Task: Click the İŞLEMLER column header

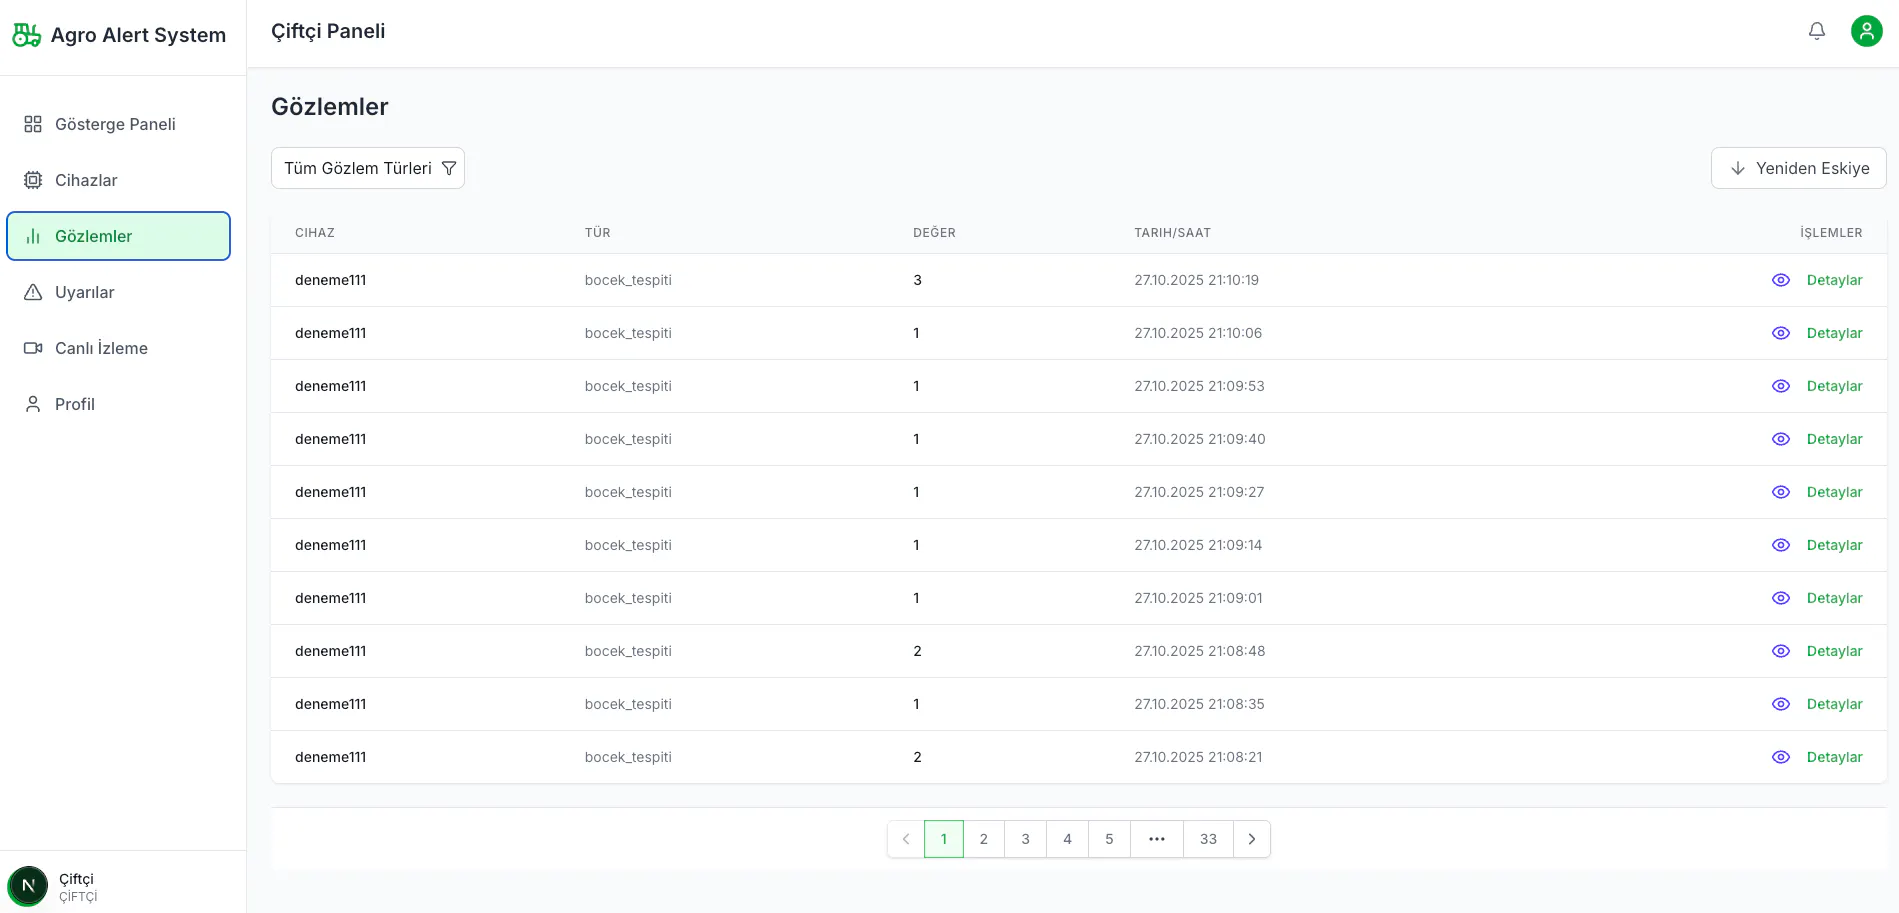Action: [1831, 233]
